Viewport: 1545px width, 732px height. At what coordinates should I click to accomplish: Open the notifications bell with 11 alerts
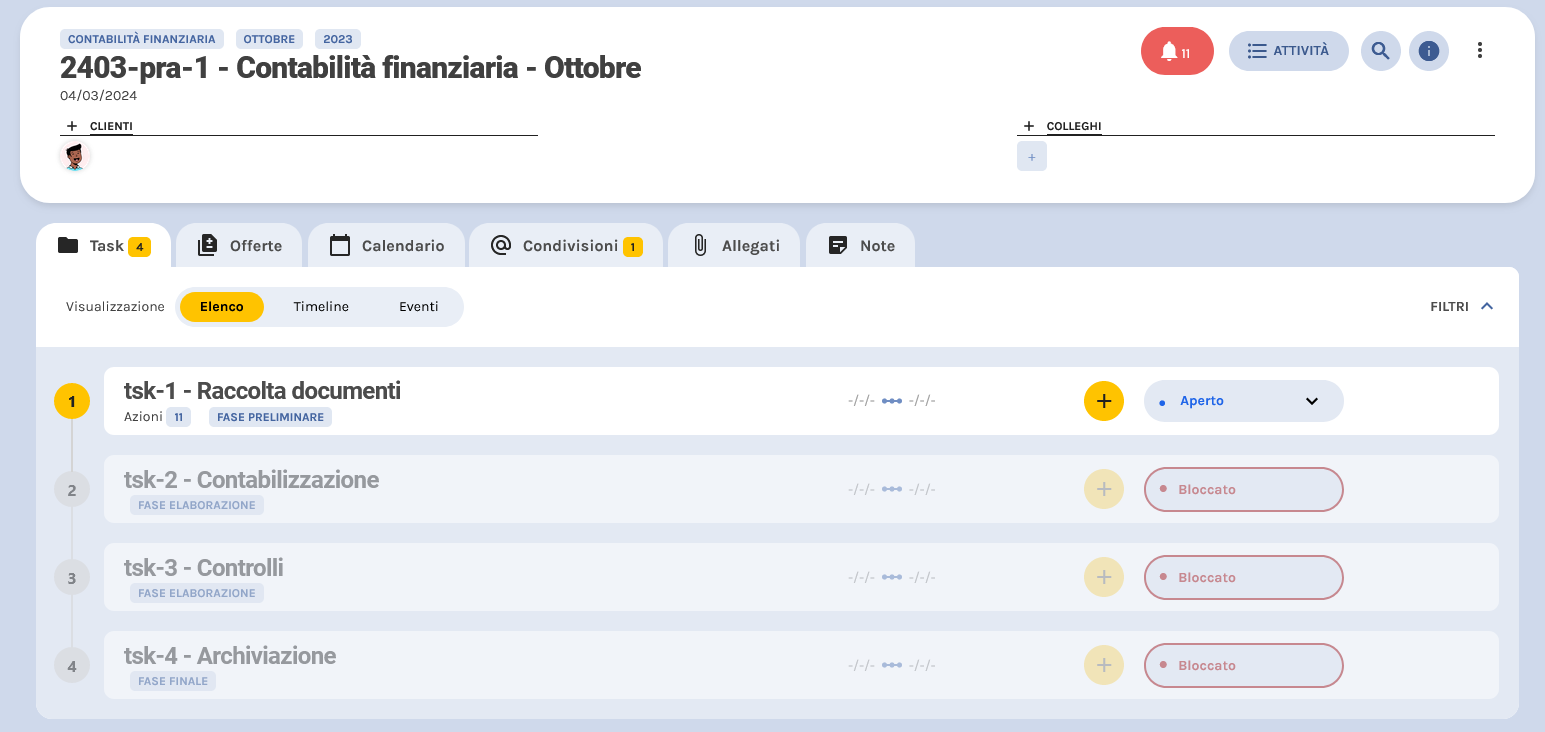[1176, 50]
